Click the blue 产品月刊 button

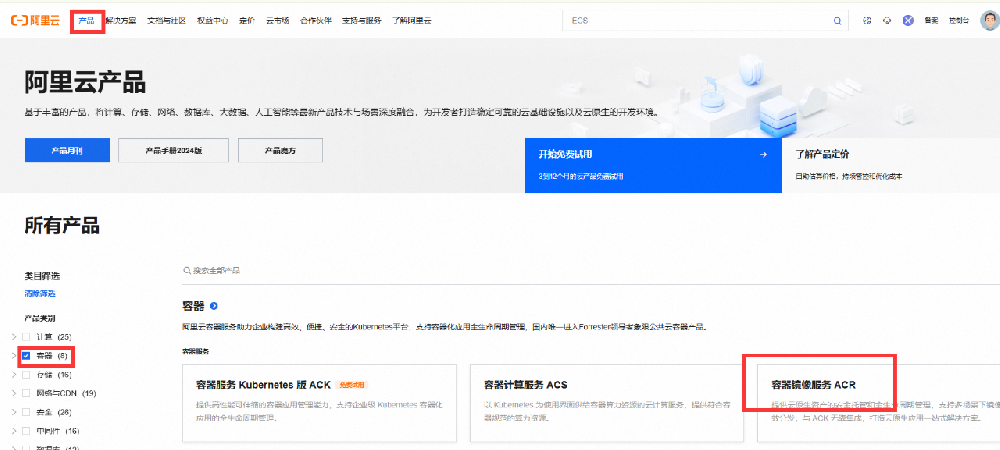[x=68, y=150]
